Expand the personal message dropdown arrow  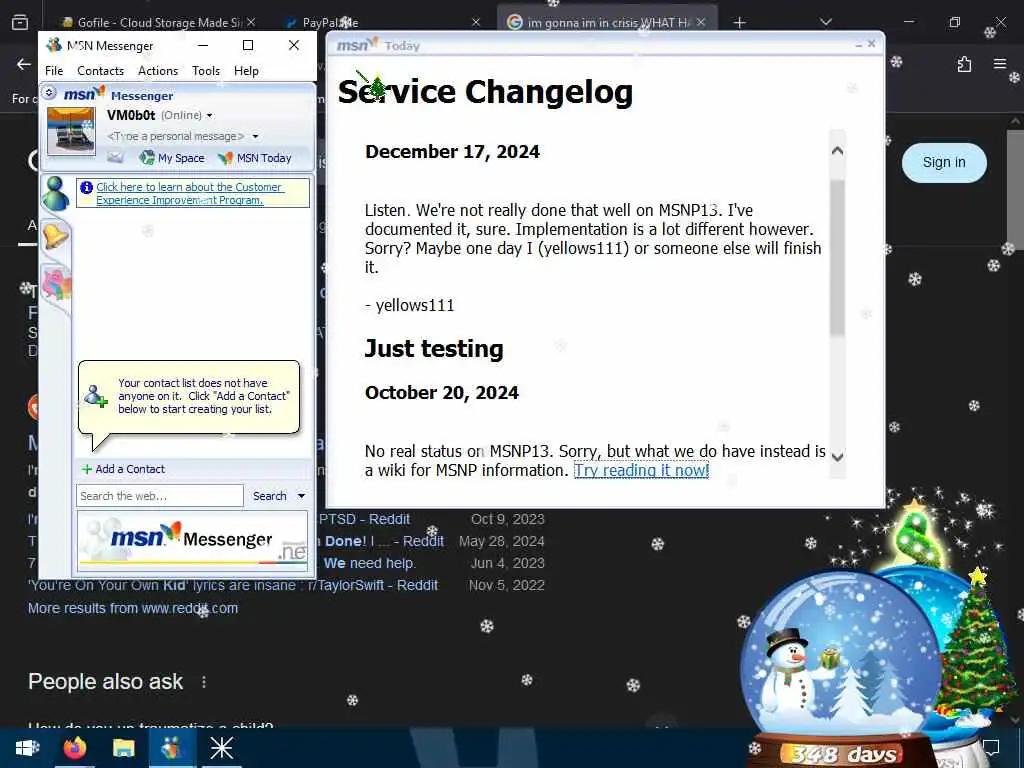tap(255, 136)
